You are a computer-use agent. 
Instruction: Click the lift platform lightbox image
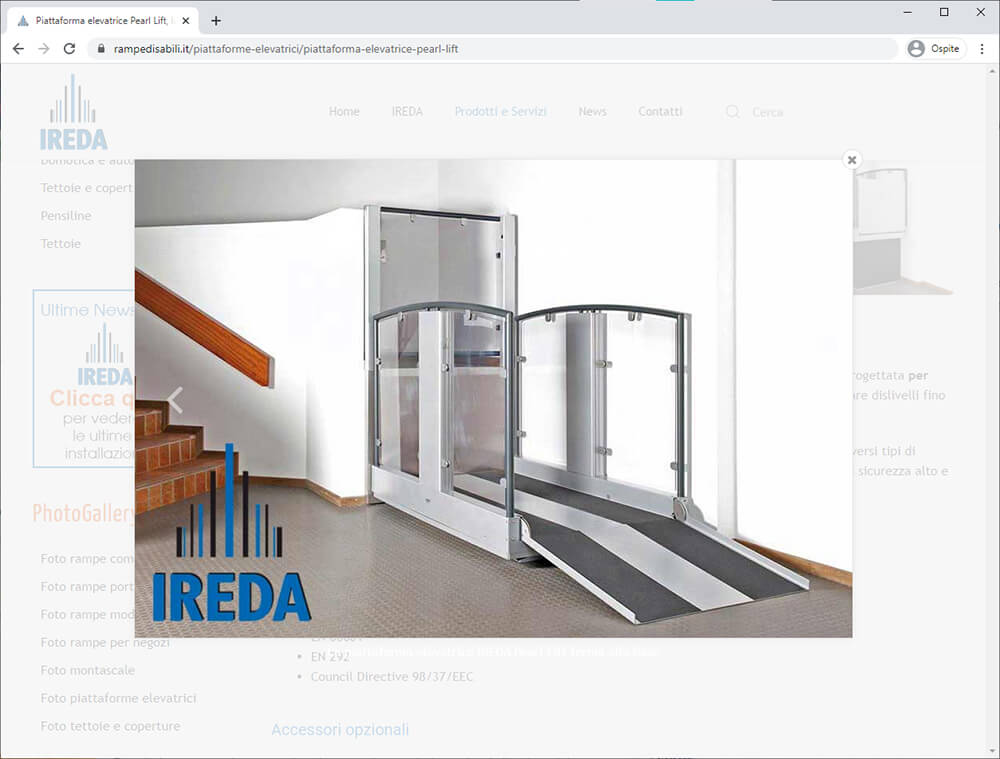coord(493,398)
